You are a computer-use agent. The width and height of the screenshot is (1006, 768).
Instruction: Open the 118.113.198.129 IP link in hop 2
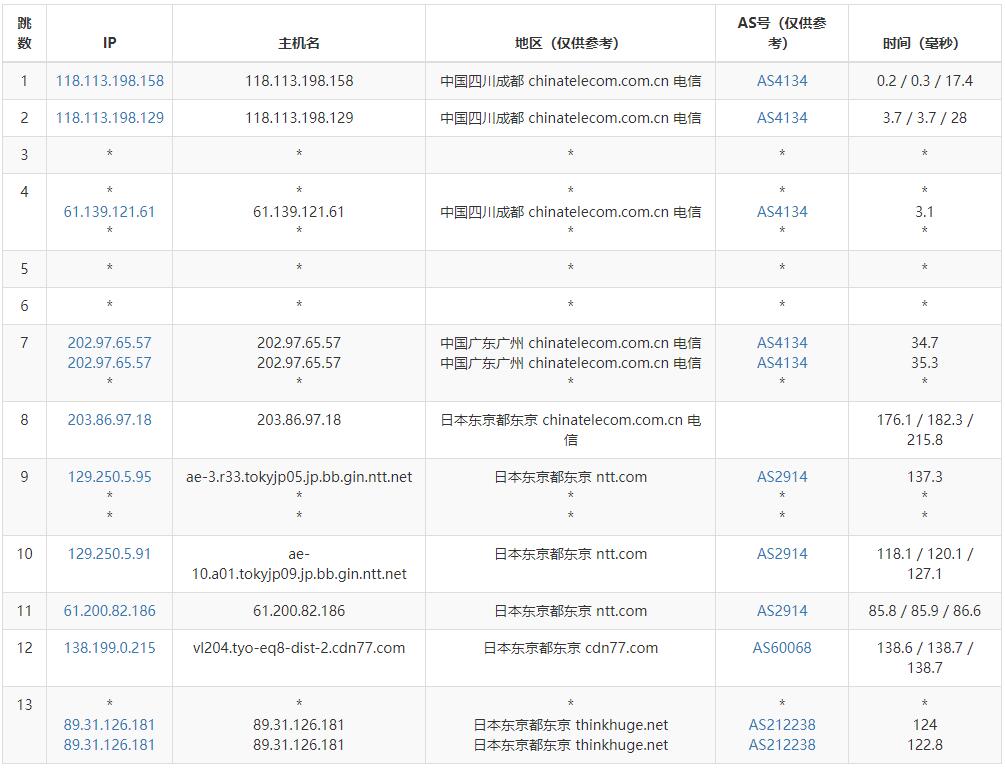[110, 118]
